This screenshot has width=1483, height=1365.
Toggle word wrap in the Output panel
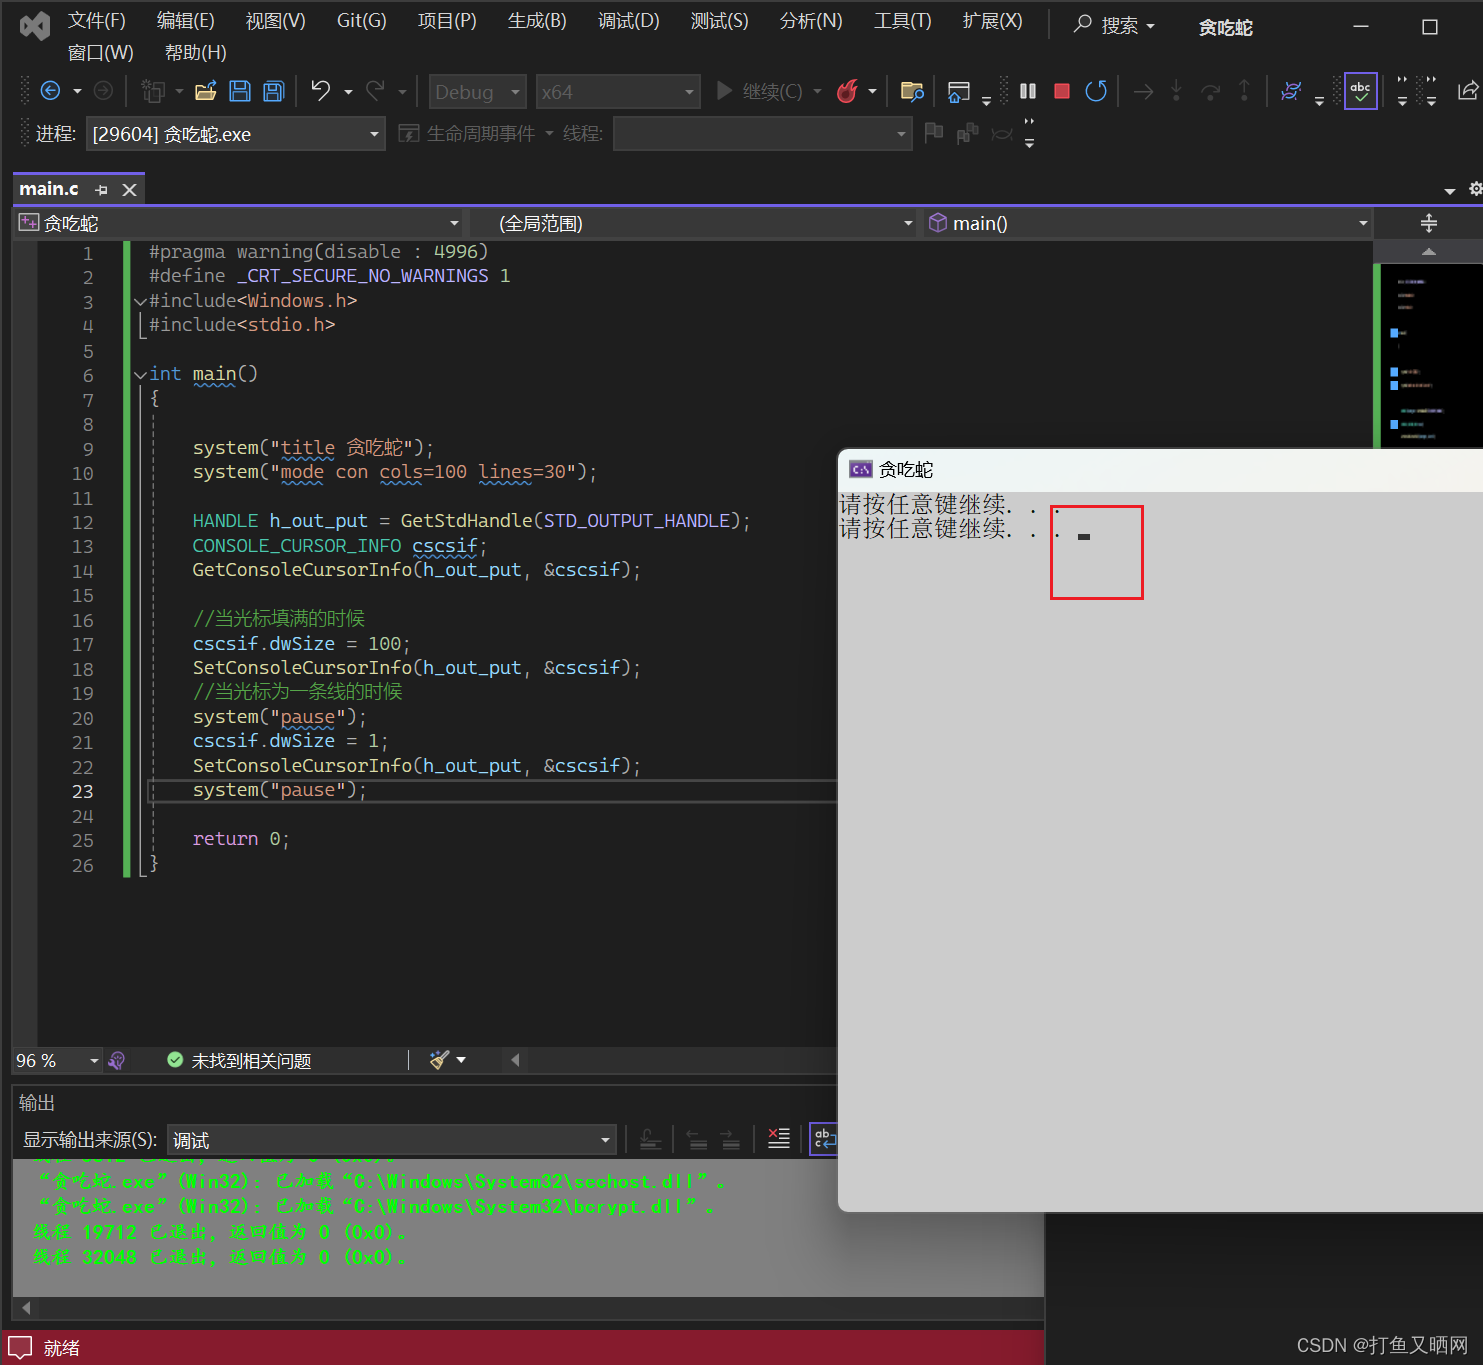823,1138
